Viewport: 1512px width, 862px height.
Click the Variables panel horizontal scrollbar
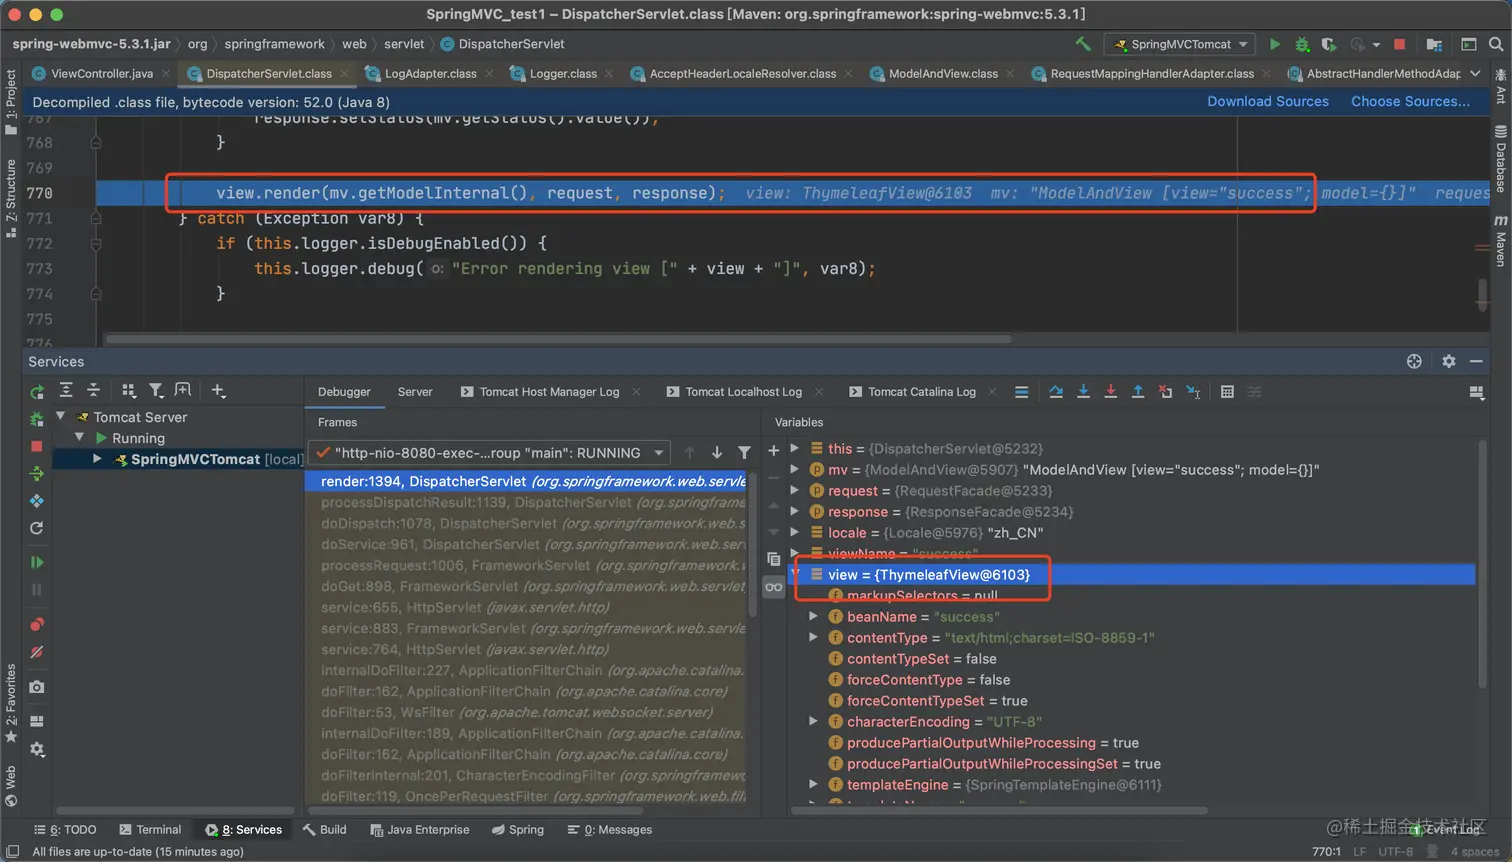click(x=999, y=810)
